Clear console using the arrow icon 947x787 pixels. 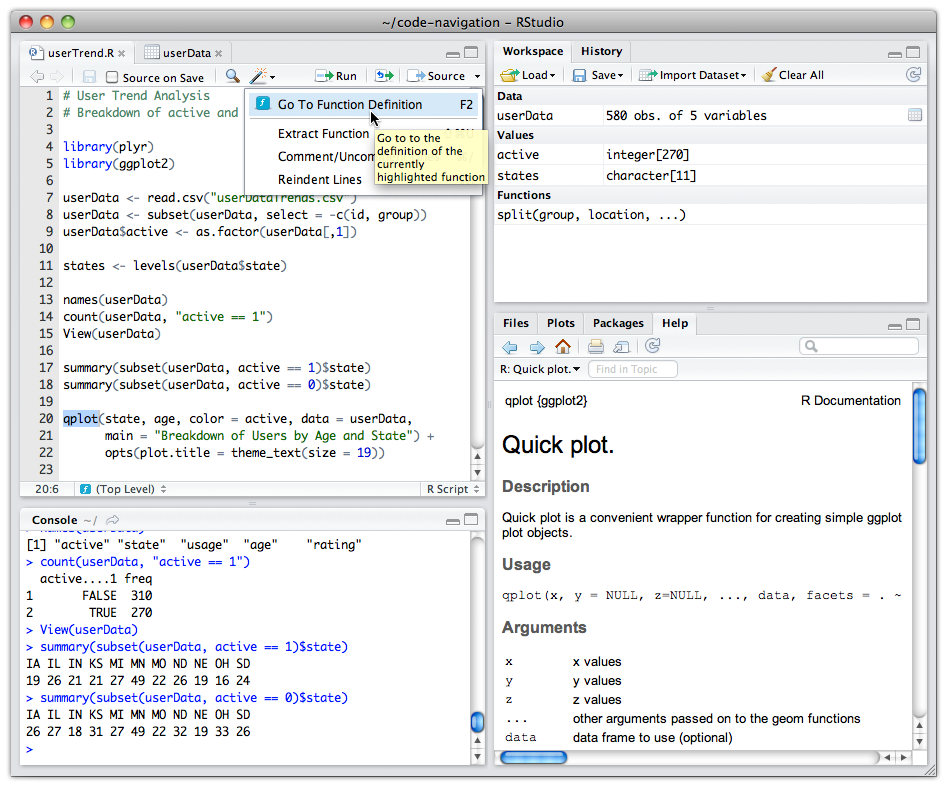pyautogui.click(x=113, y=520)
